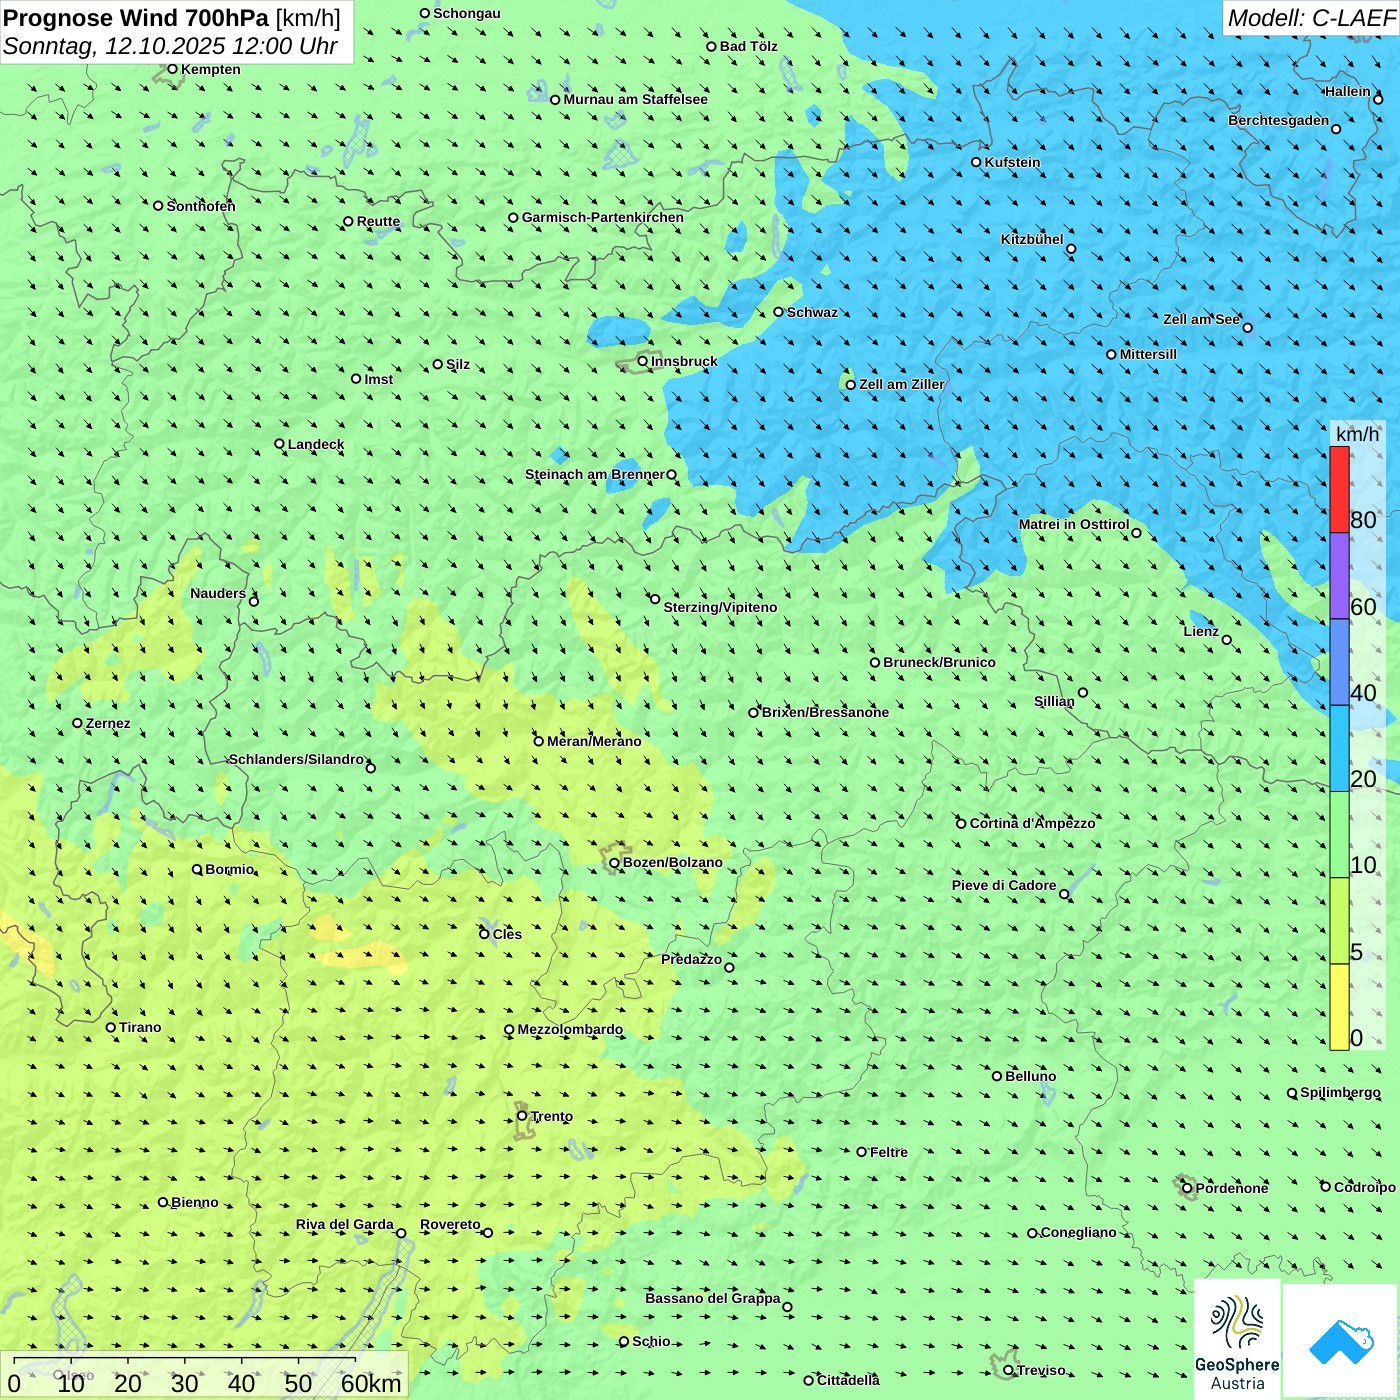Click the Garmisch-Partenkirchen label
The height and width of the screenshot is (1400, 1400).
point(603,217)
